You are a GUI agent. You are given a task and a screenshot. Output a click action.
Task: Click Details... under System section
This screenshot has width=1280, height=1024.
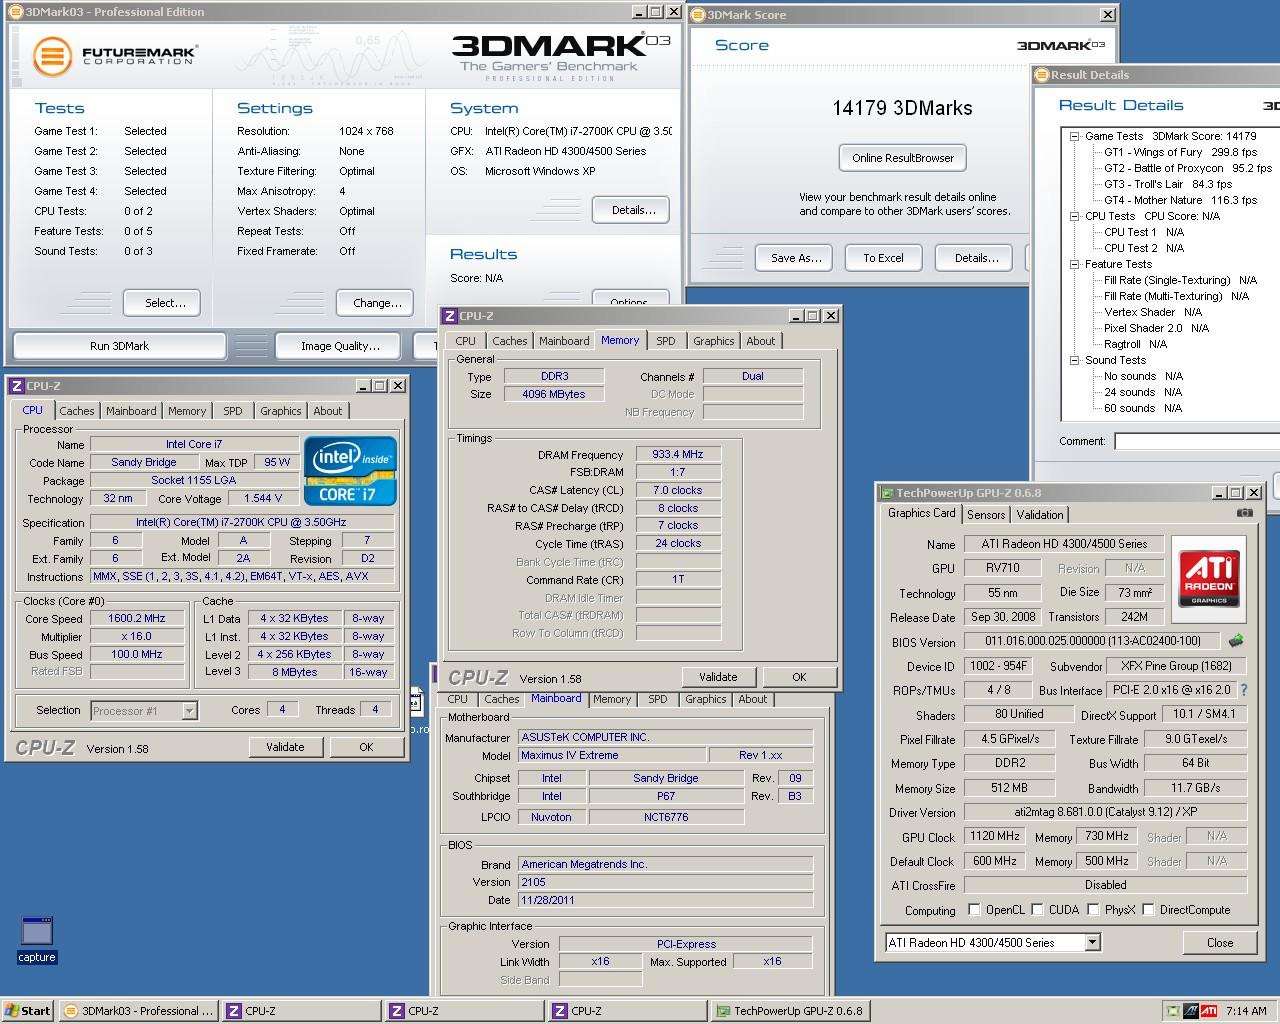point(631,210)
